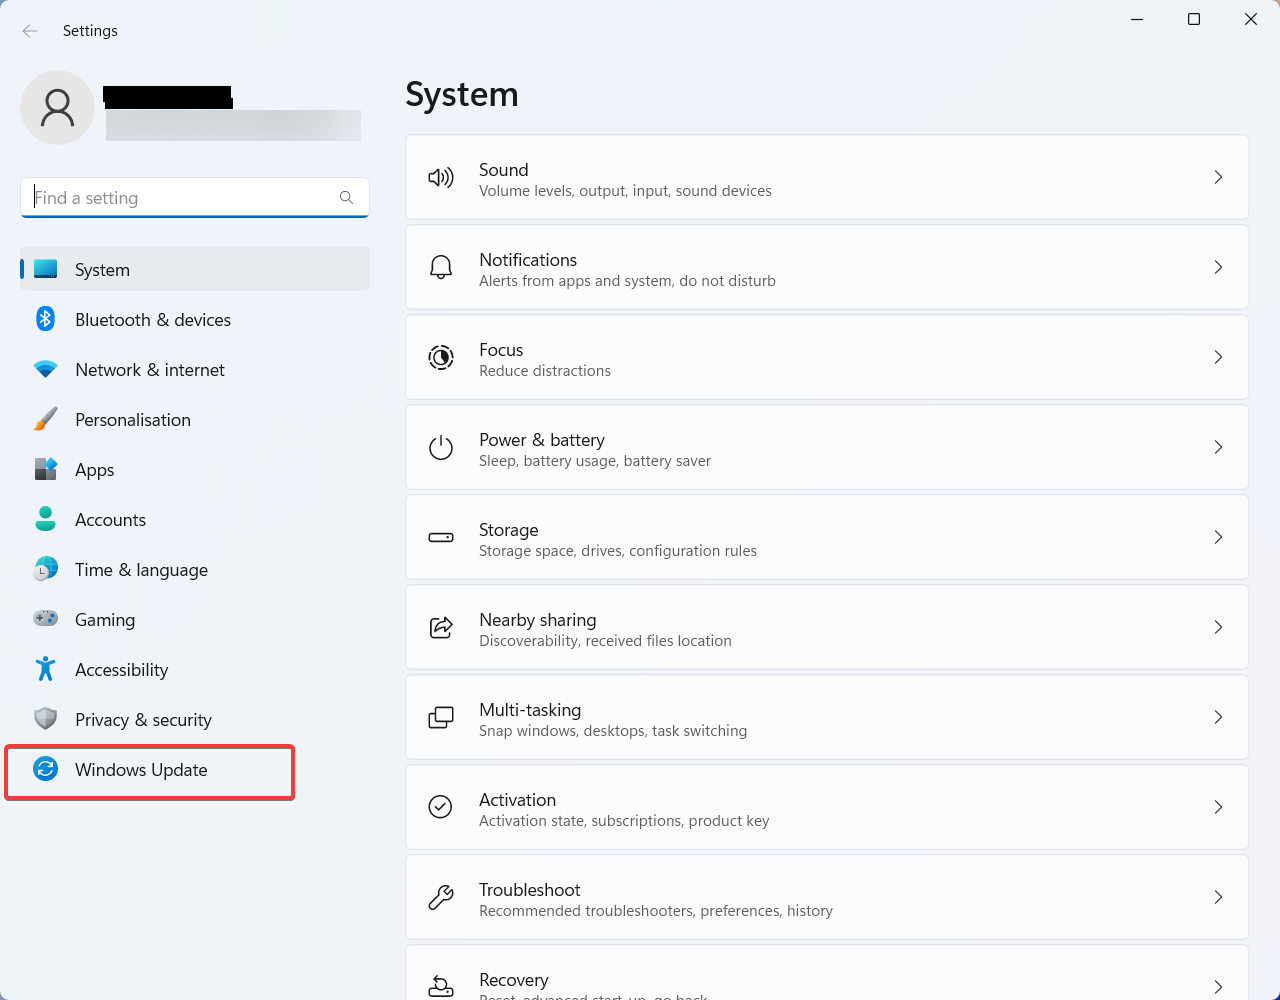The image size is (1280, 1000).
Task: Open Accessibility label in sidebar
Action: (x=121, y=670)
